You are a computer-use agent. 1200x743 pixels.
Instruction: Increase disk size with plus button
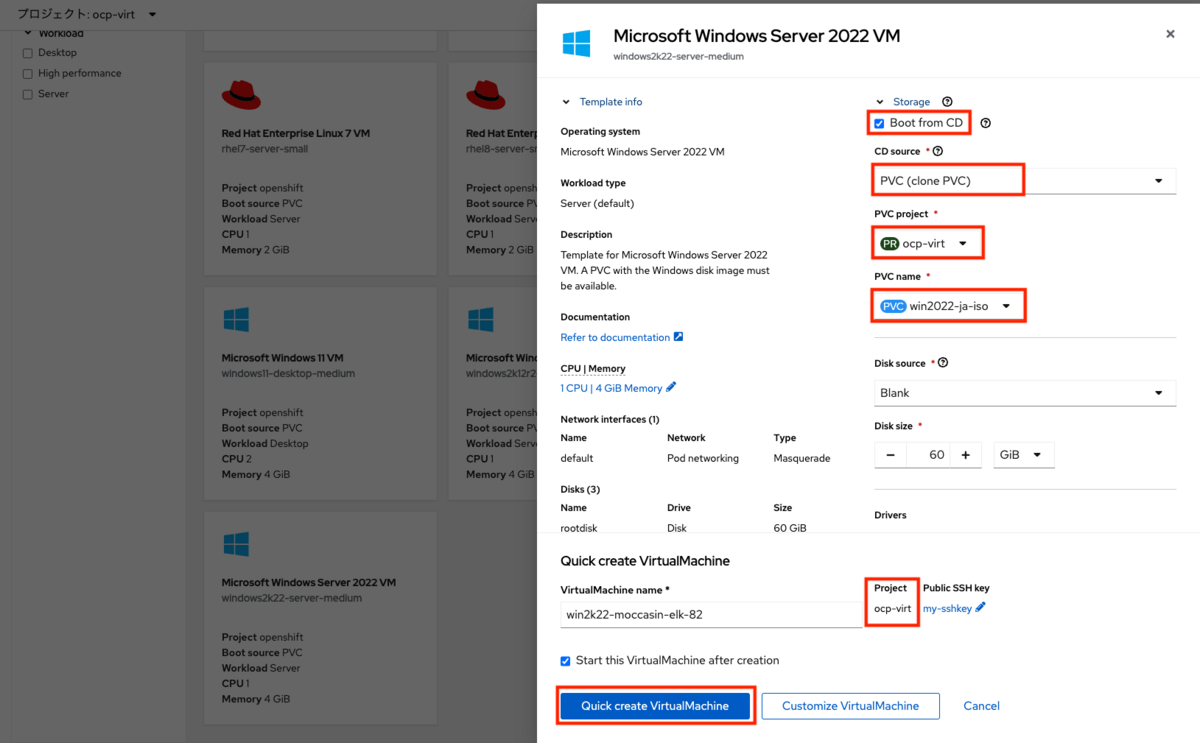965,455
